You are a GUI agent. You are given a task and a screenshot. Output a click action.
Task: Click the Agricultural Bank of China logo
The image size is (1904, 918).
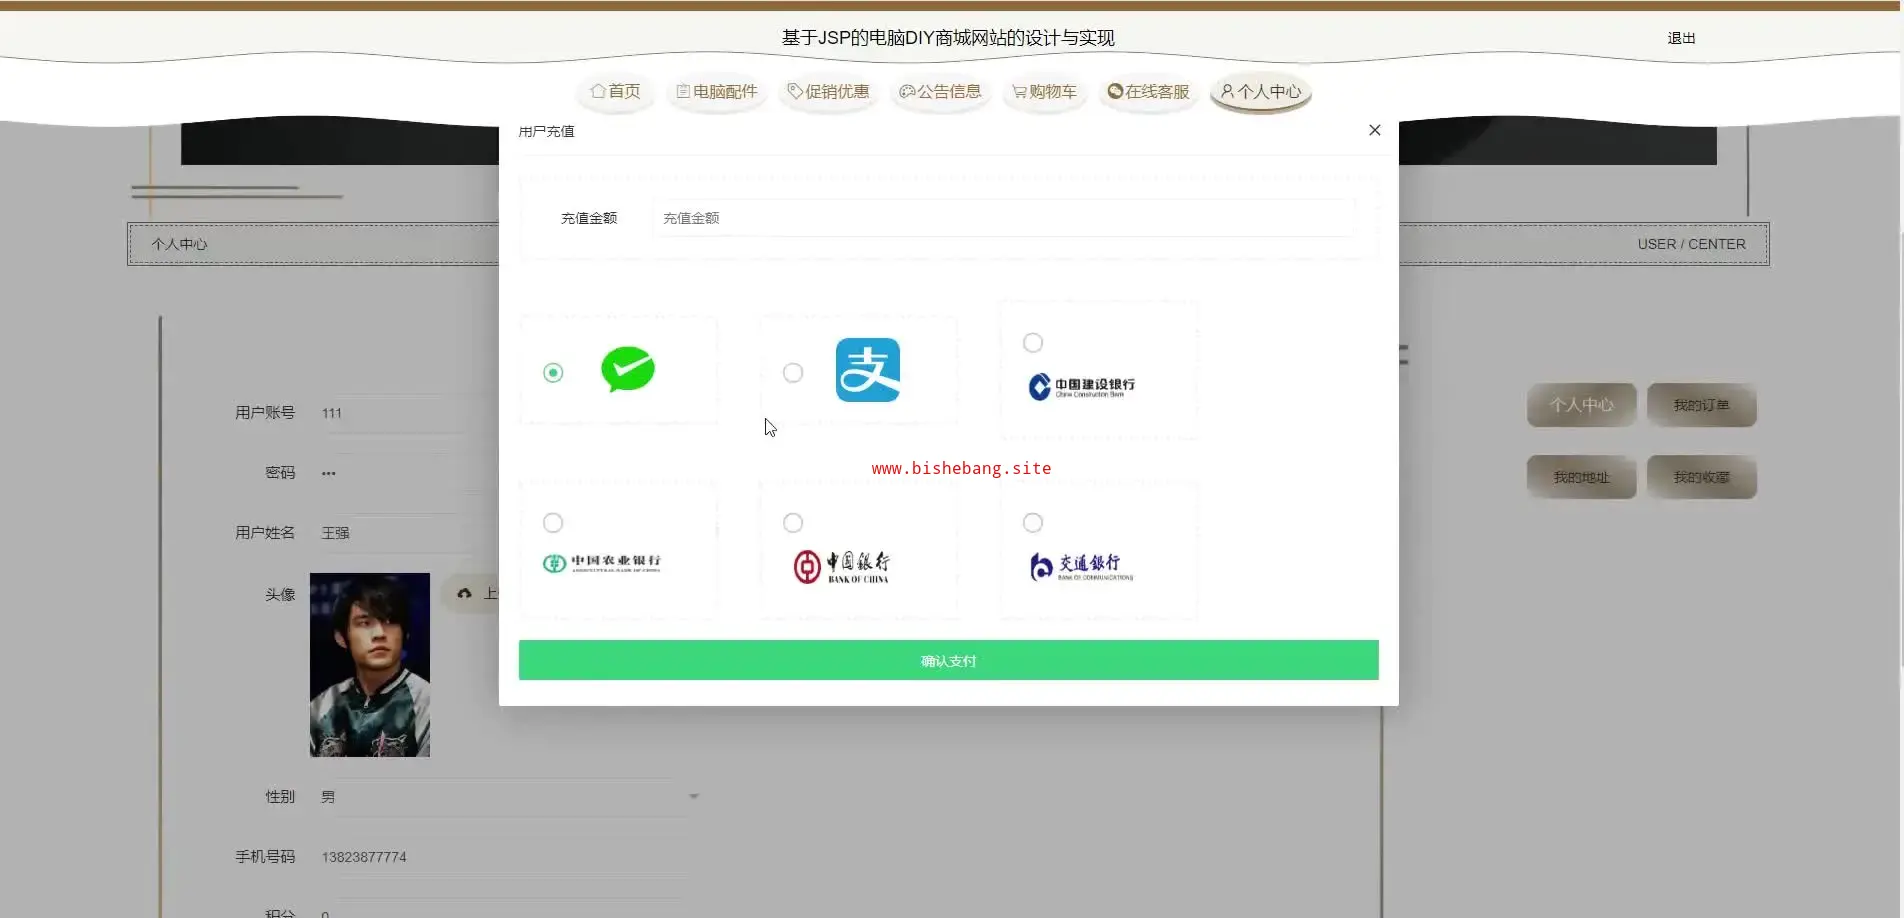[x=602, y=563]
